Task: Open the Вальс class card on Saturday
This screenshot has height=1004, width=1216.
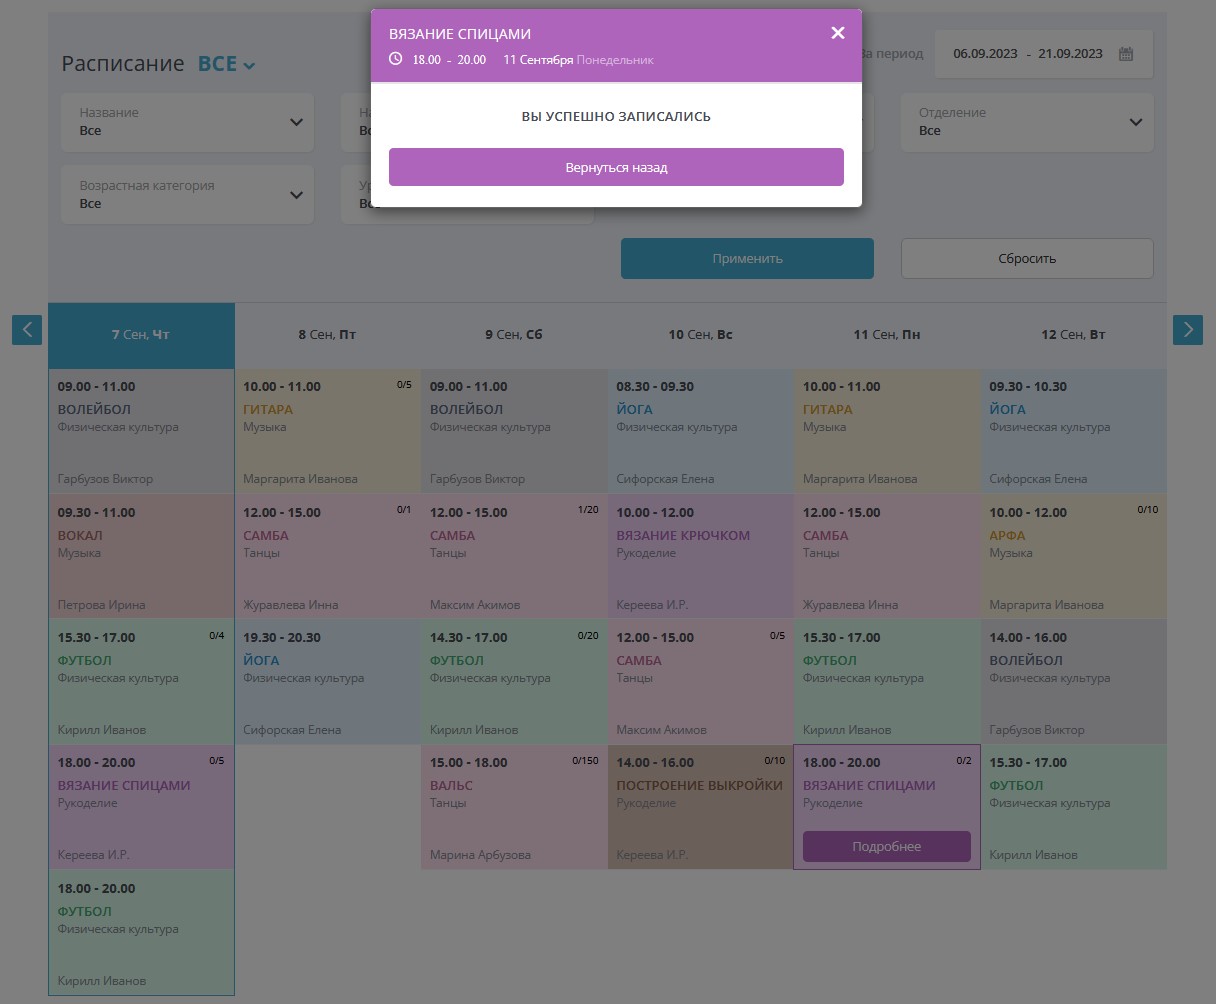Action: (514, 807)
